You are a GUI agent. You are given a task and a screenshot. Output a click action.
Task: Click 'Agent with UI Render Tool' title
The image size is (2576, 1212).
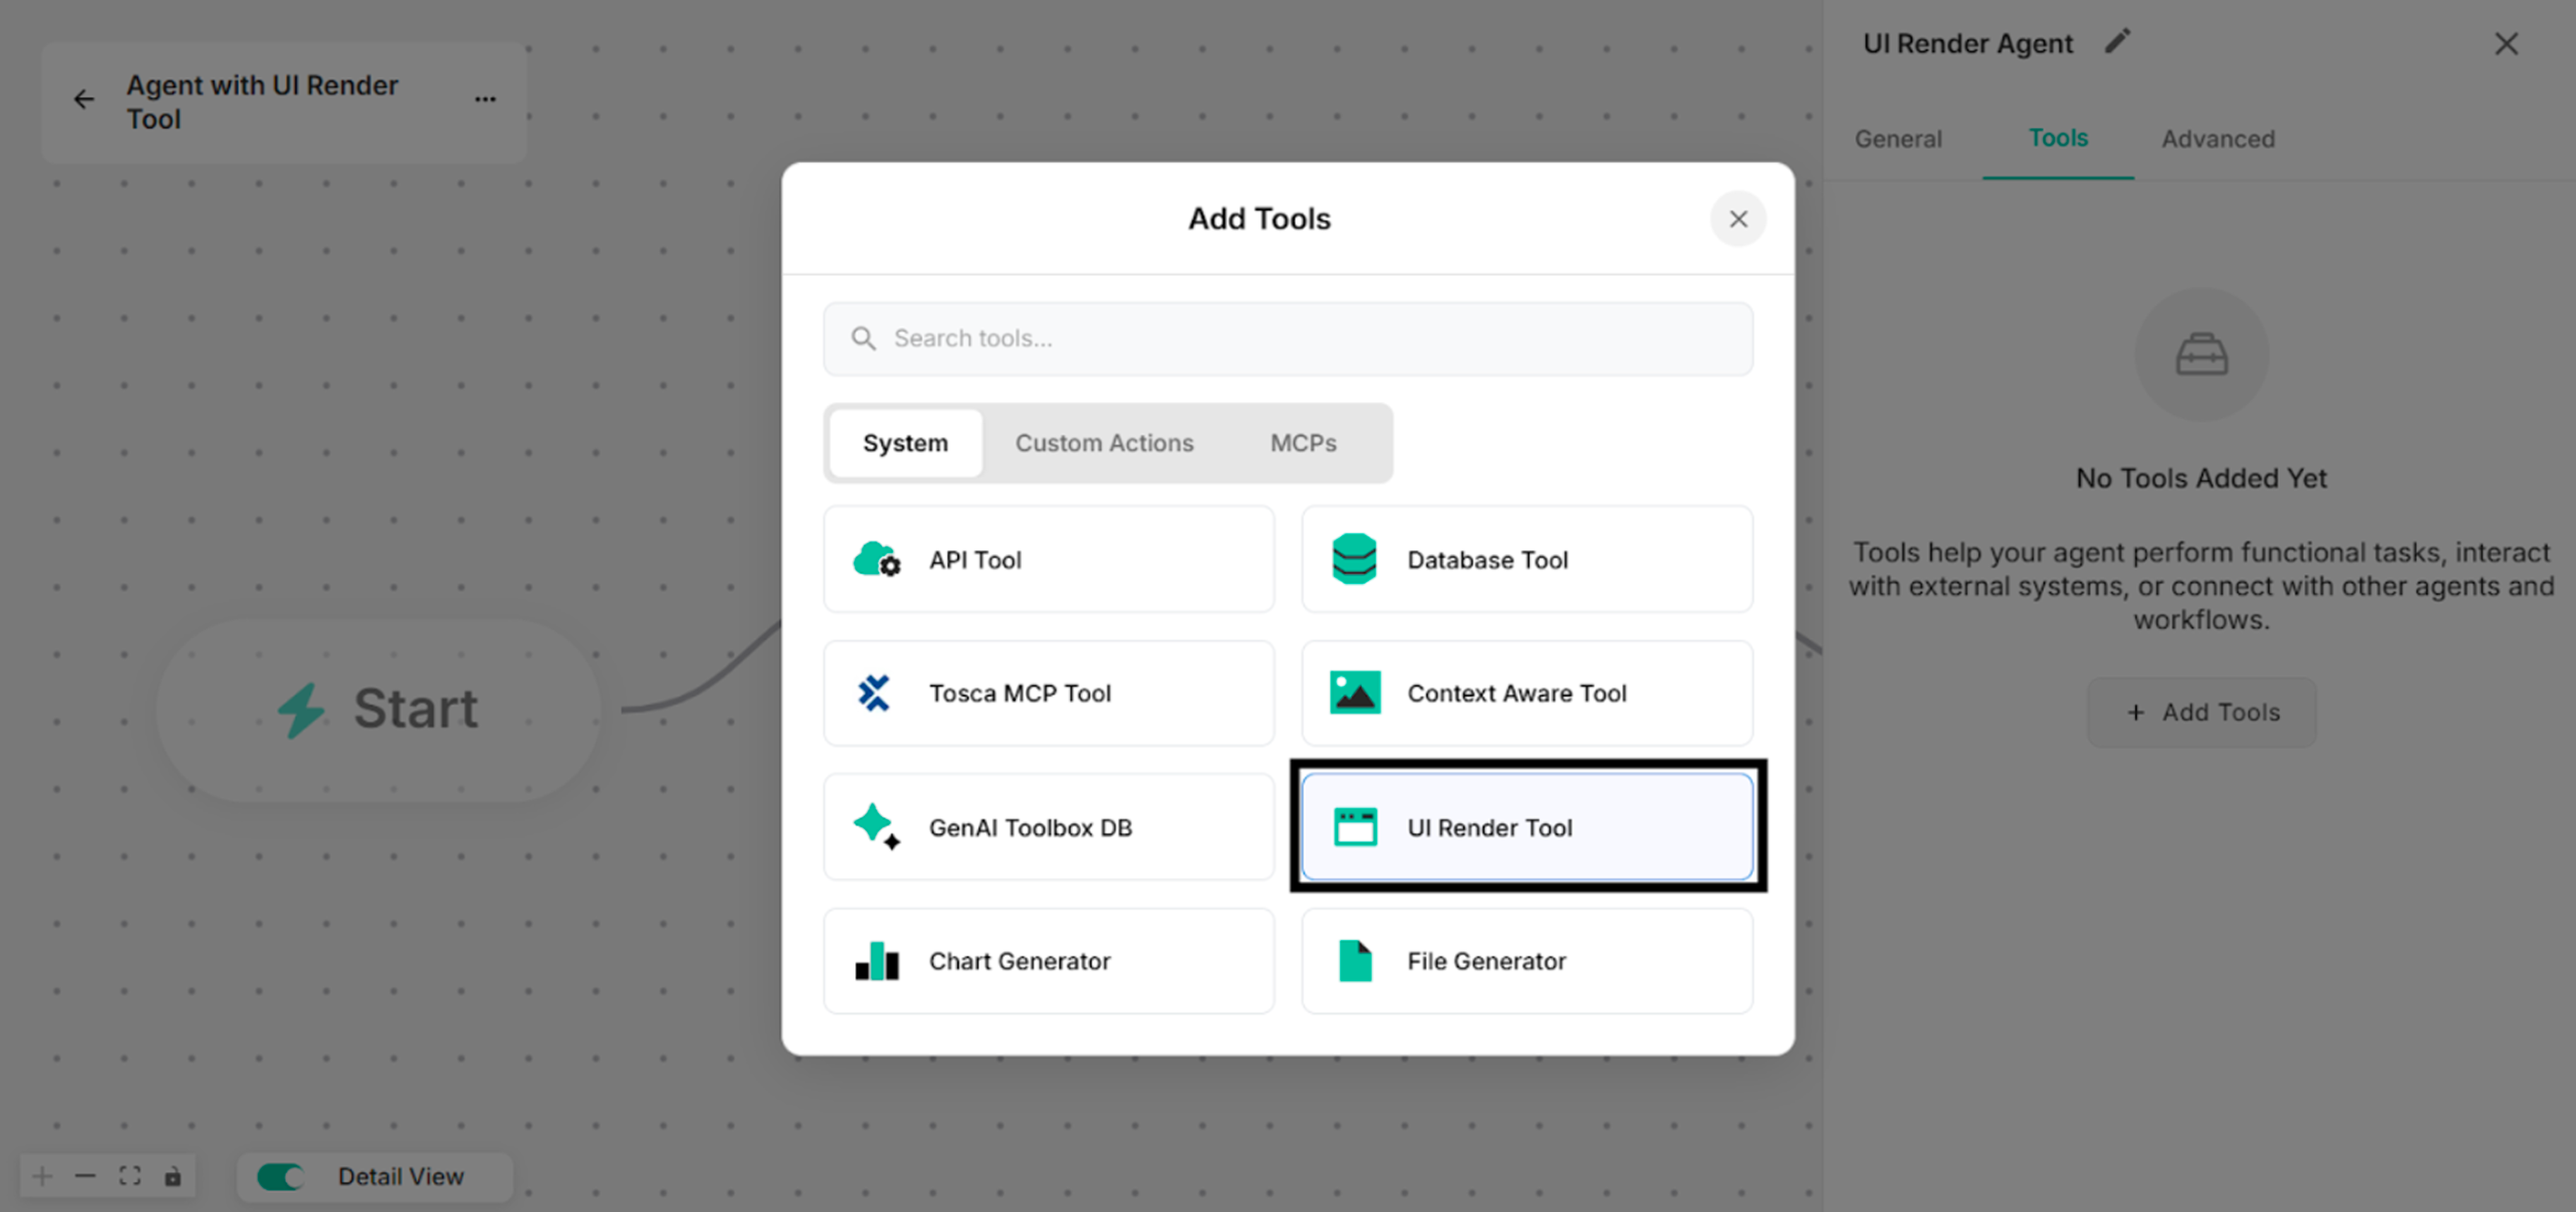pos(262,102)
